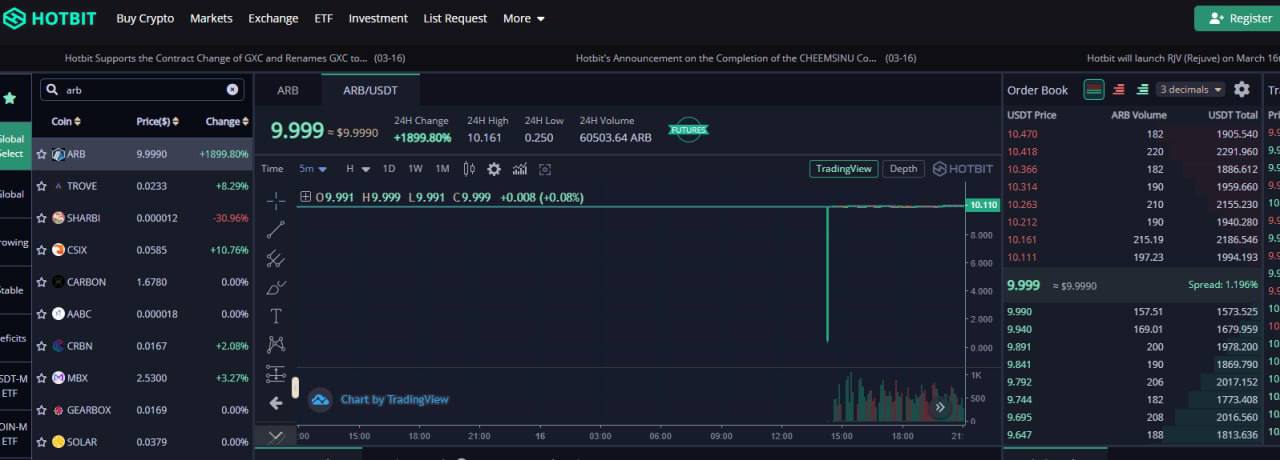Favorite the ARB coin star
1280x460 pixels.
click(42, 154)
